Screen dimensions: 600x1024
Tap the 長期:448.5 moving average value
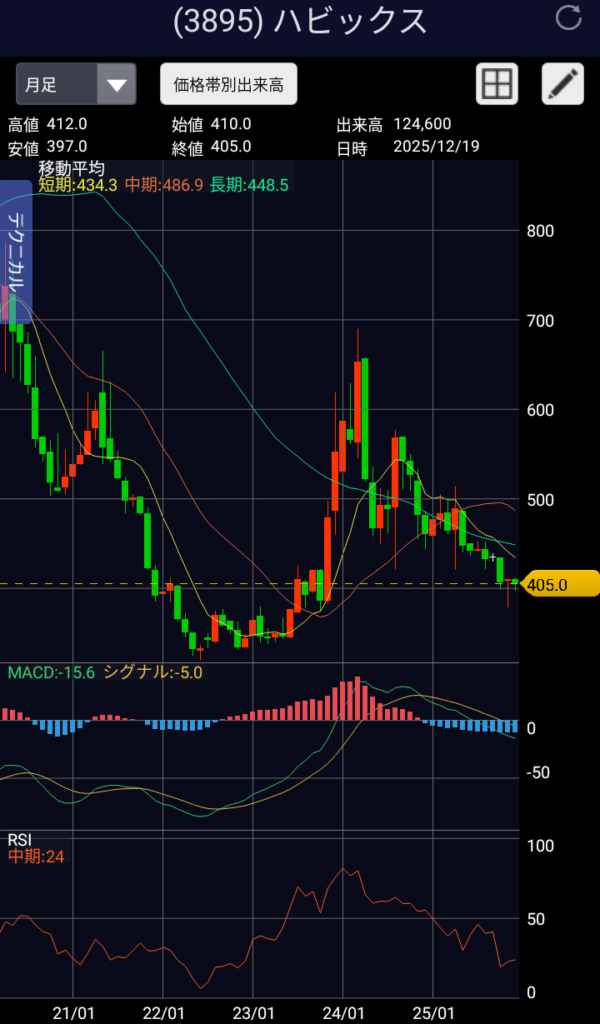coord(249,185)
